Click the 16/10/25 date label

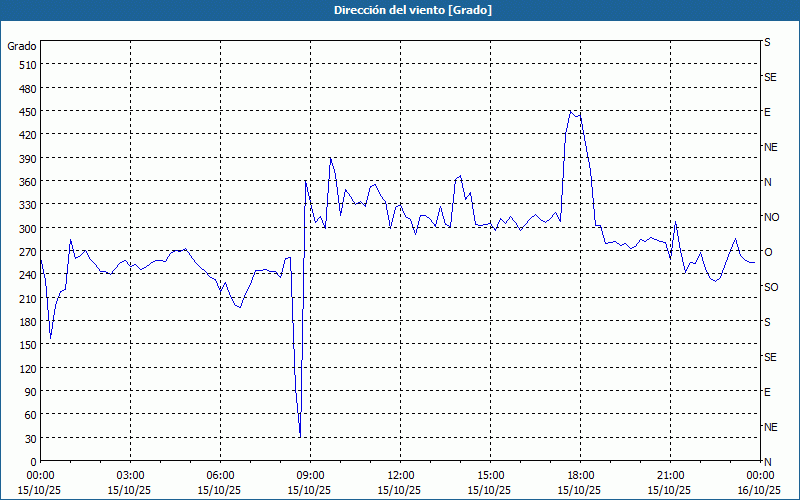click(760, 491)
